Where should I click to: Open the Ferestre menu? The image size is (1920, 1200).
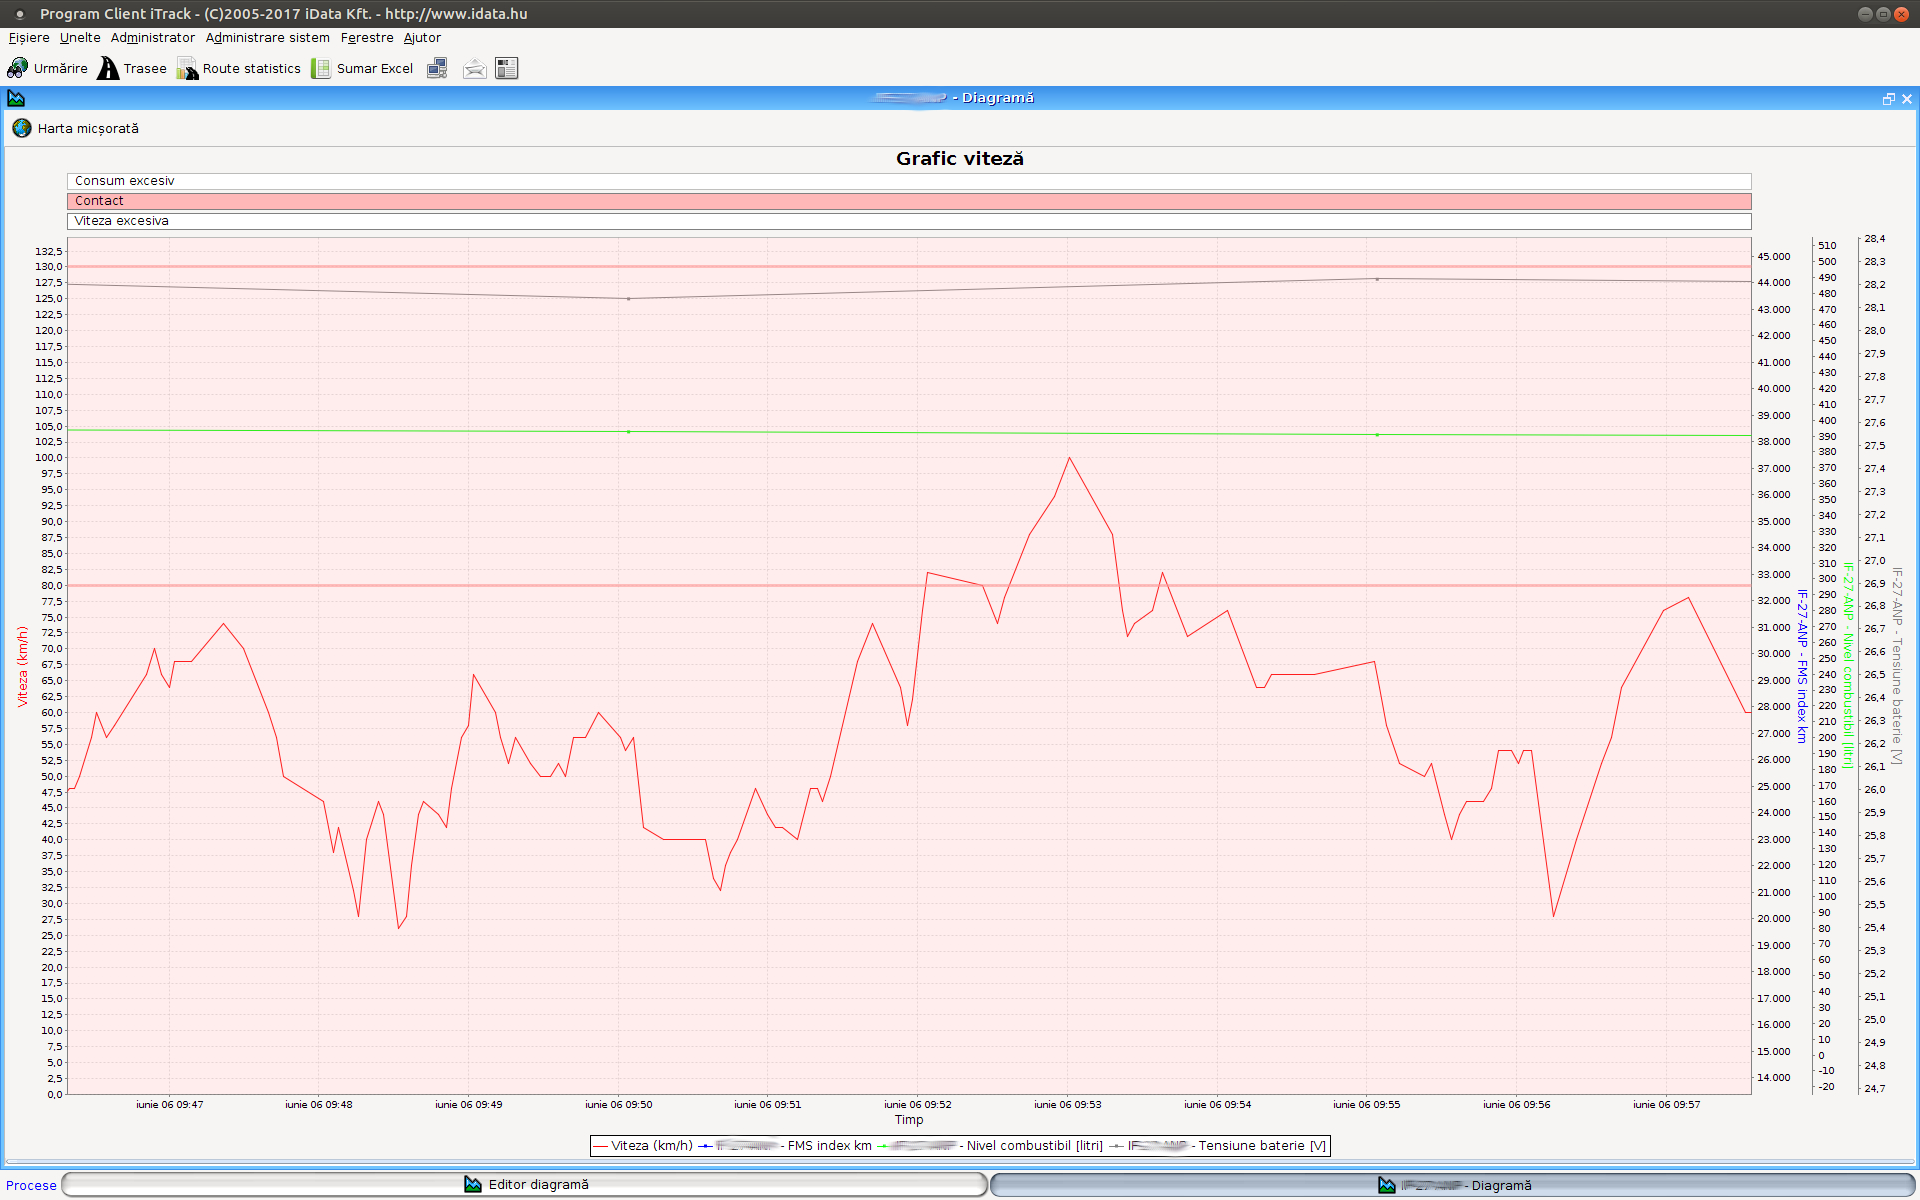click(x=367, y=38)
